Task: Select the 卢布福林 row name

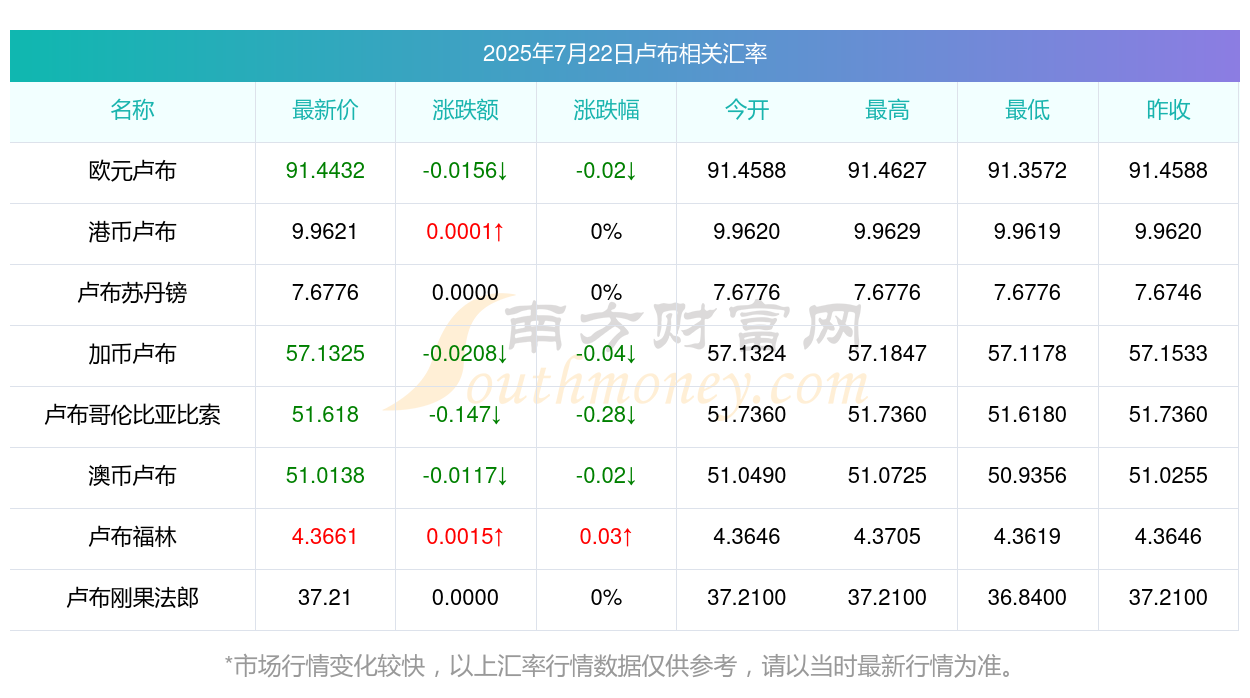Action: pyautogui.click(x=132, y=537)
